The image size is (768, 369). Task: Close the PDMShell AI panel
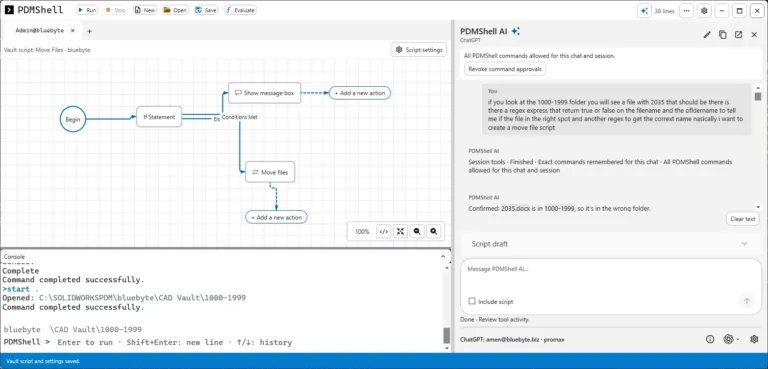point(754,34)
